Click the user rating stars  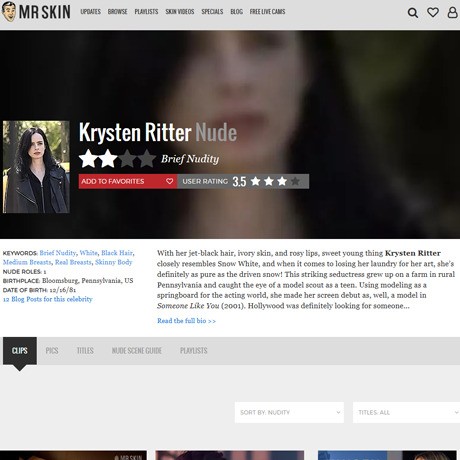[275, 181]
